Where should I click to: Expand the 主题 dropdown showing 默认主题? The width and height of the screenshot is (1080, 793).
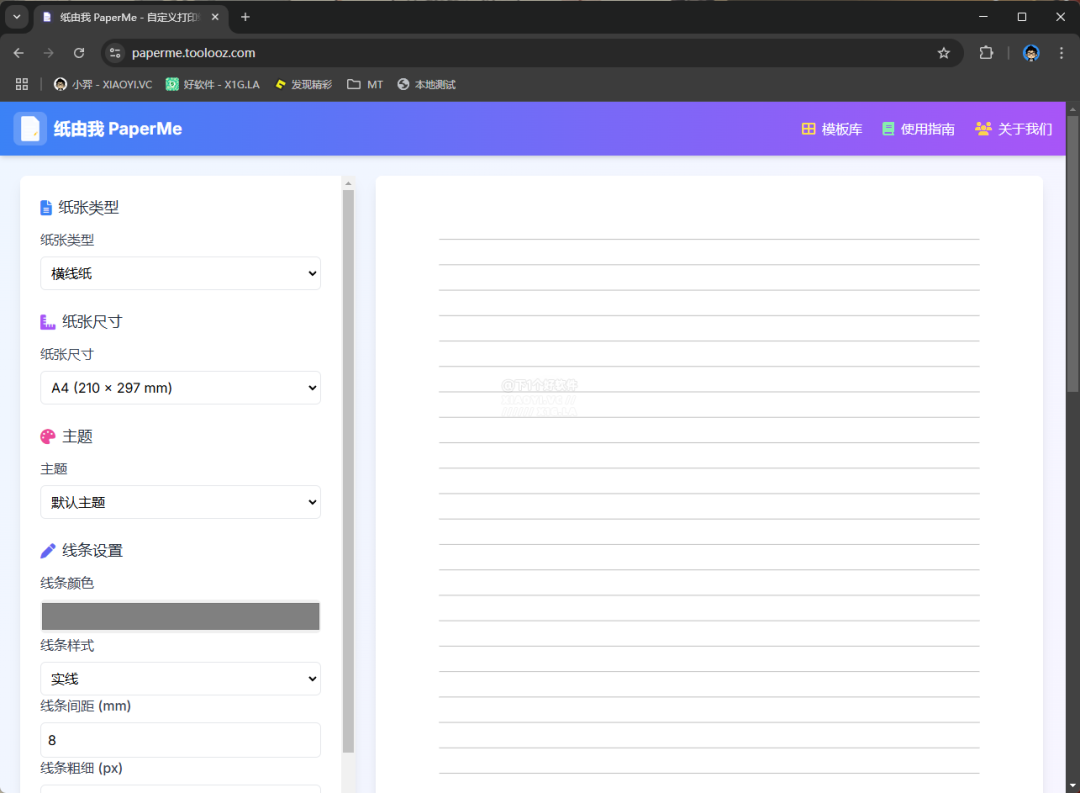click(180, 502)
